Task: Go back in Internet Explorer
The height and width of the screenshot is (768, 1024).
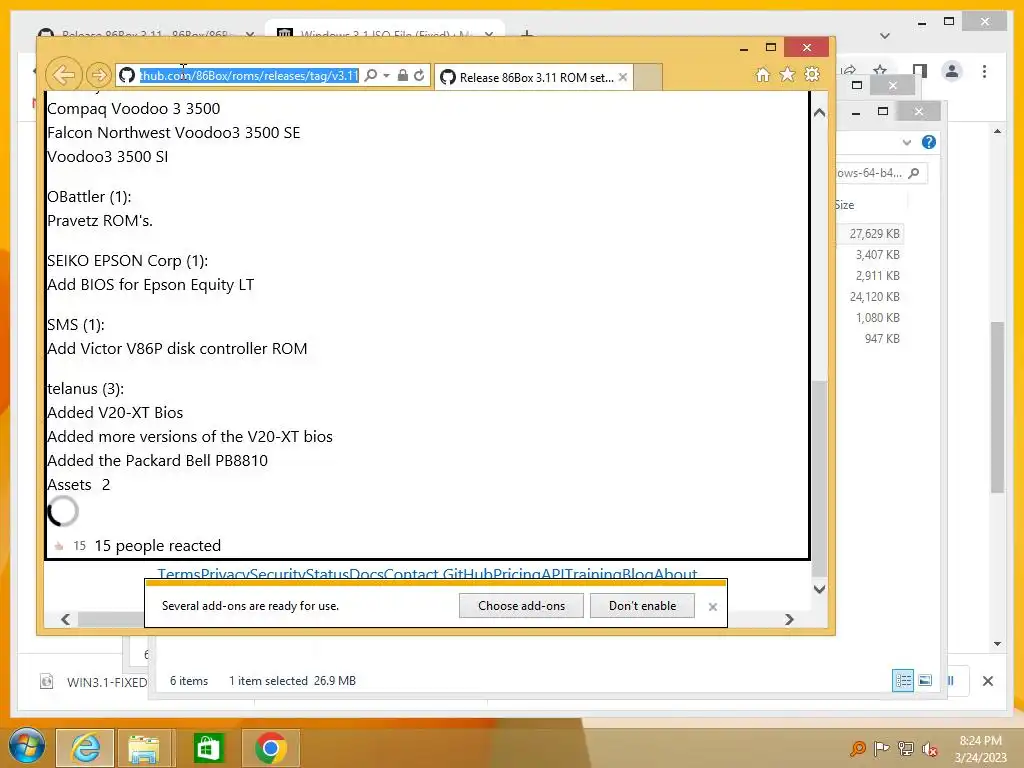Action: pos(63,75)
